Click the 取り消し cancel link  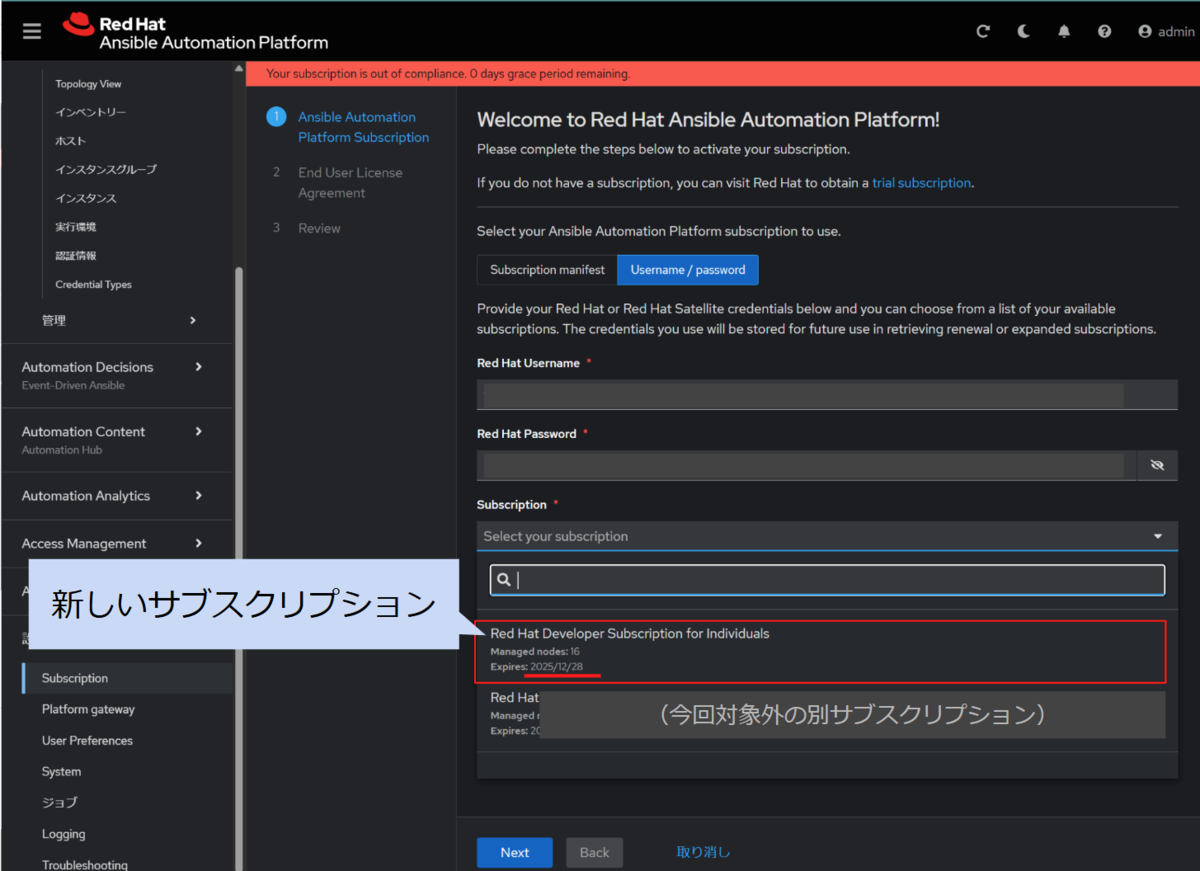point(703,852)
